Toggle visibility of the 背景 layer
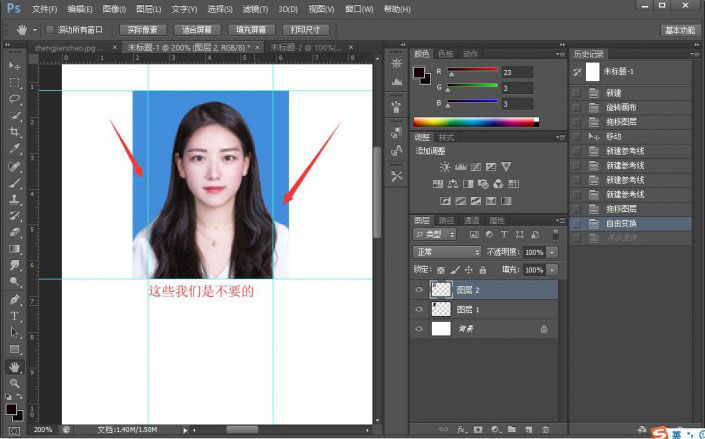This screenshot has height=439, width=705. [x=419, y=328]
